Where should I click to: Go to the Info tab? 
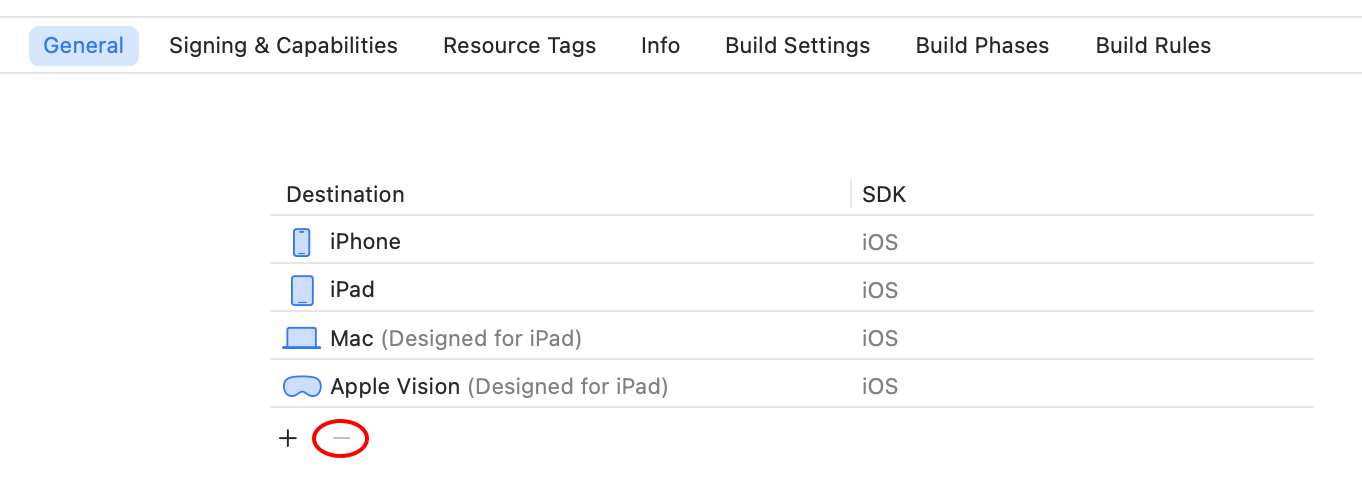660,46
